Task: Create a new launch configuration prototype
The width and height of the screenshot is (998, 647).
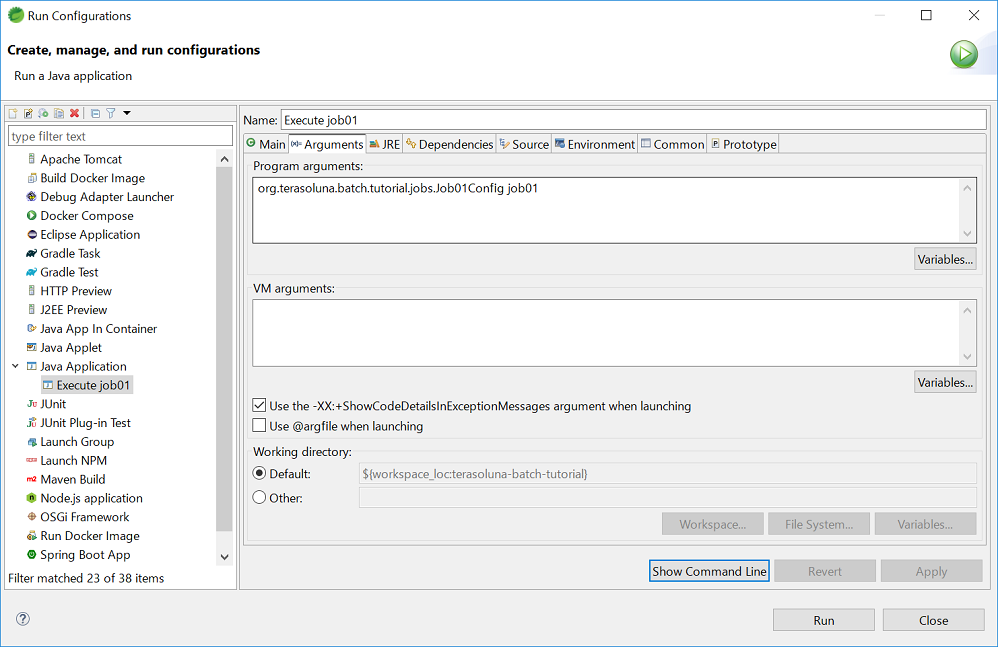Action: click(27, 113)
